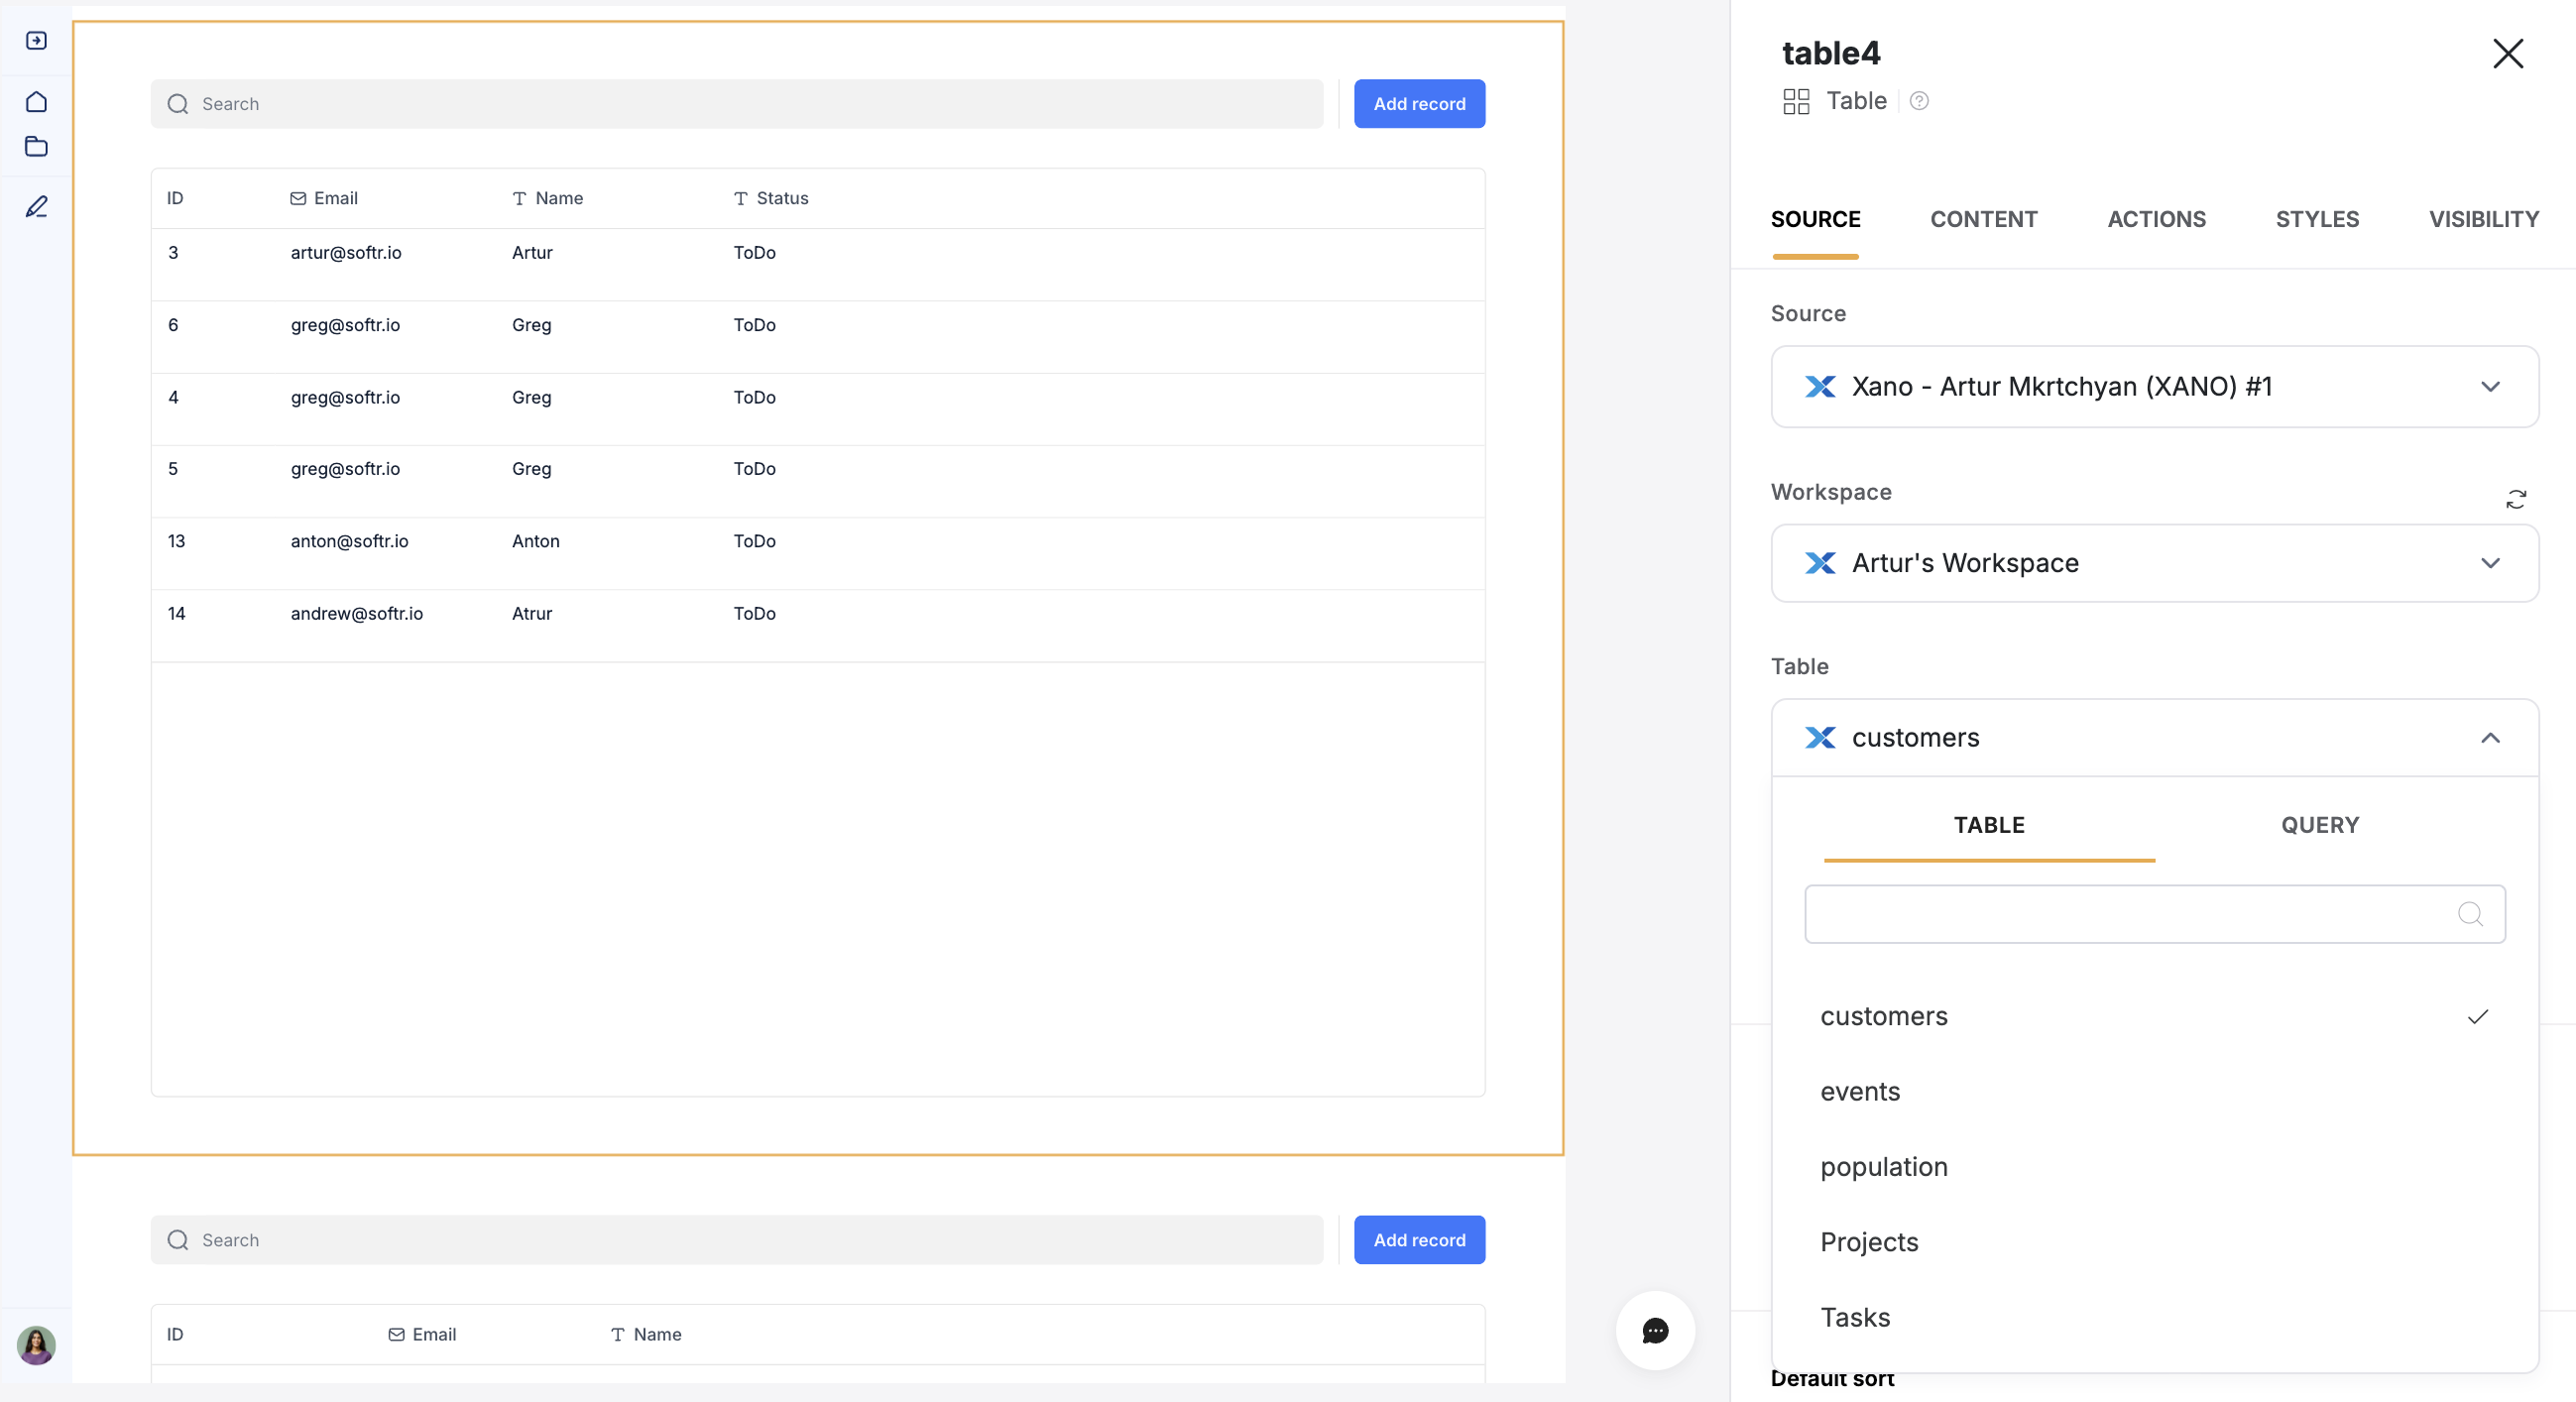Refresh the Workspace list
The width and height of the screenshot is (2576, 1402).
(2518, 499)
